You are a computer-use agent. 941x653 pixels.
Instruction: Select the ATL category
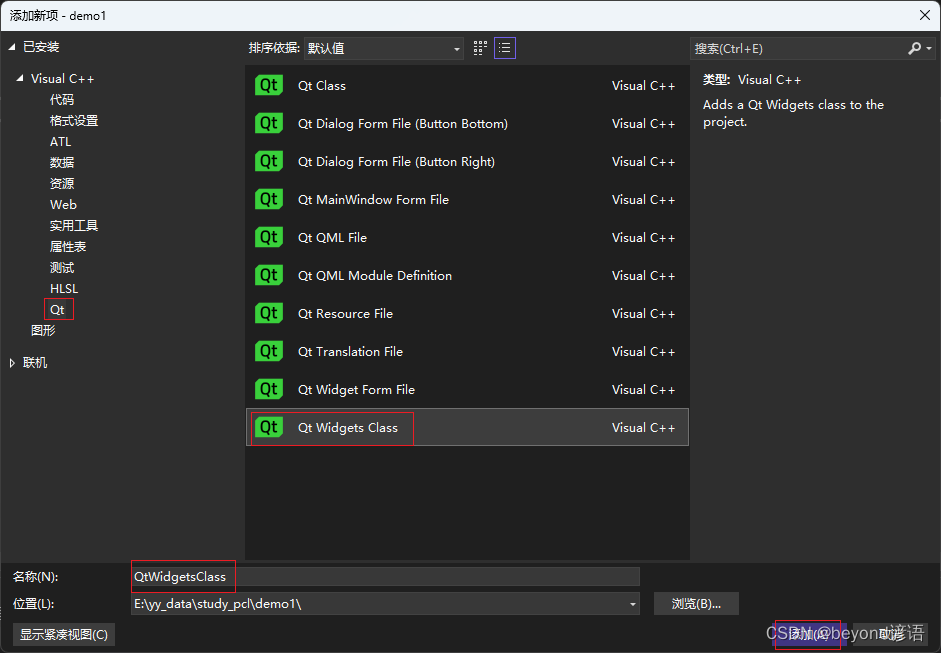(x=61, y=142)
